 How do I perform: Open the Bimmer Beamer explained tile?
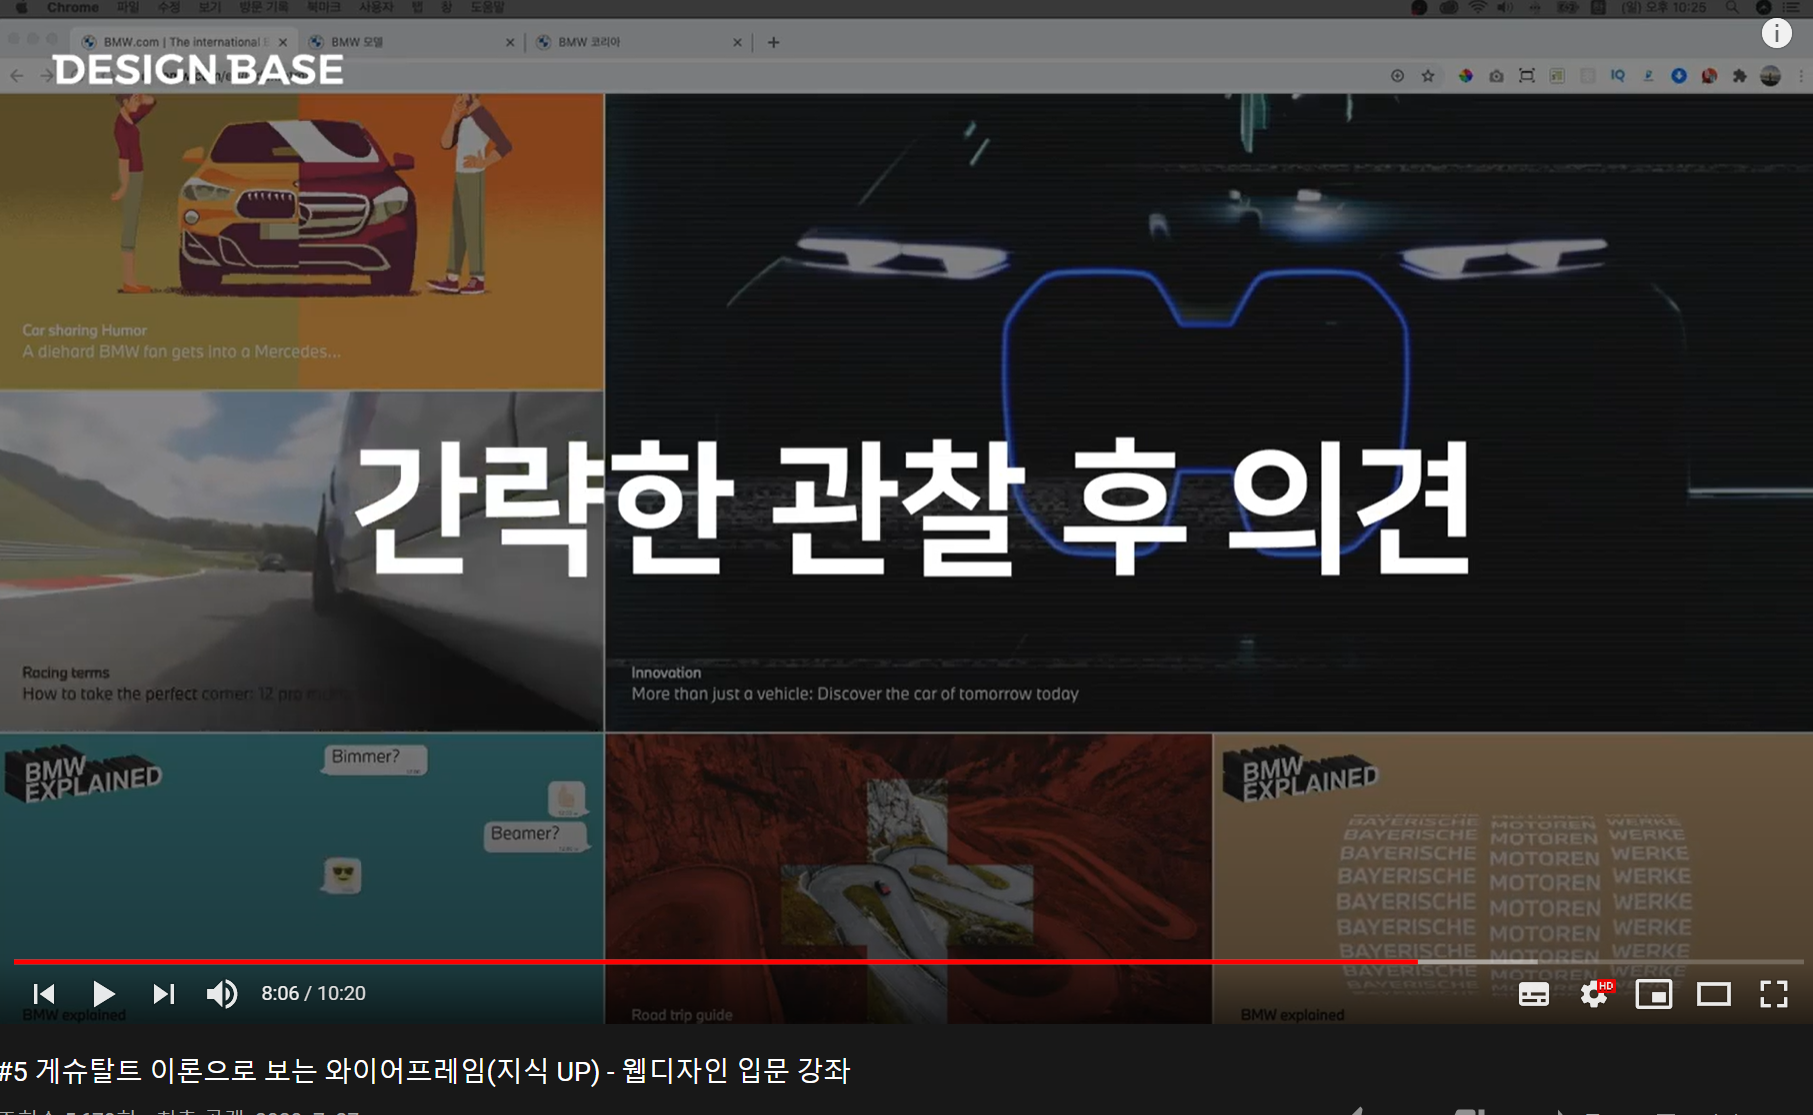[302, 878]
